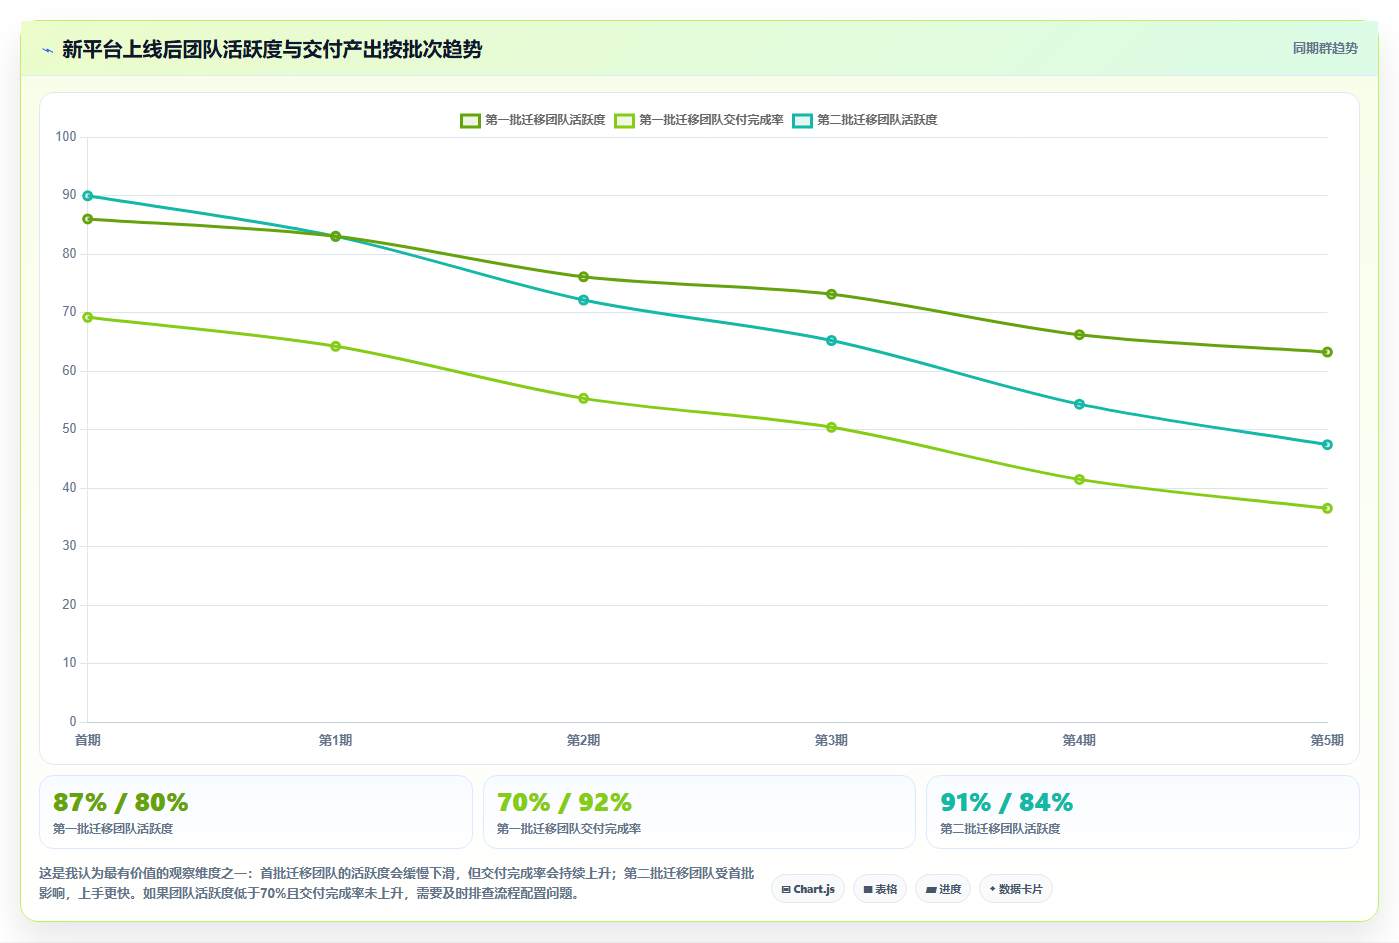The height and width of the screenshot is (943, 1399).
Task: Click 第一批迁移团队交付完成率 label in the stat card
Action: [x=569, y=829]
